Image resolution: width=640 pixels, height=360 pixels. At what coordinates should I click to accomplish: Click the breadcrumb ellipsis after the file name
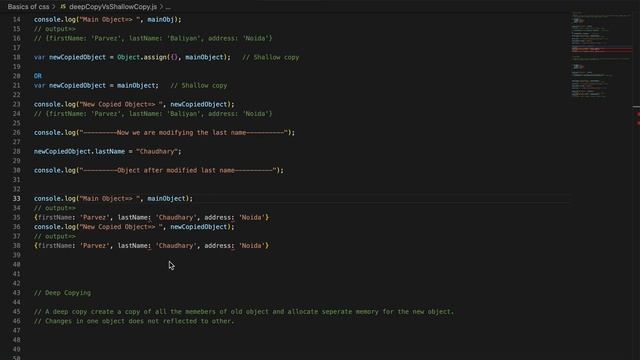tap(168, 7)
